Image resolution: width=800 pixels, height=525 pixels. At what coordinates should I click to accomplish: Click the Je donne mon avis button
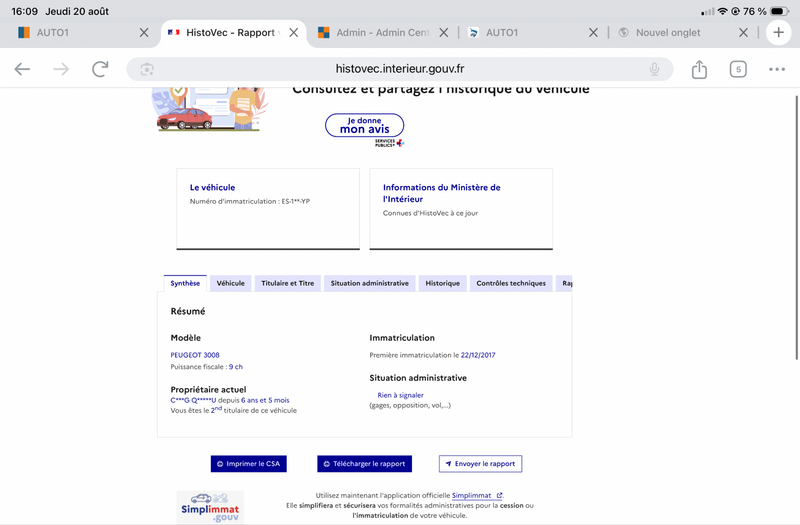[x=364, y=126]
